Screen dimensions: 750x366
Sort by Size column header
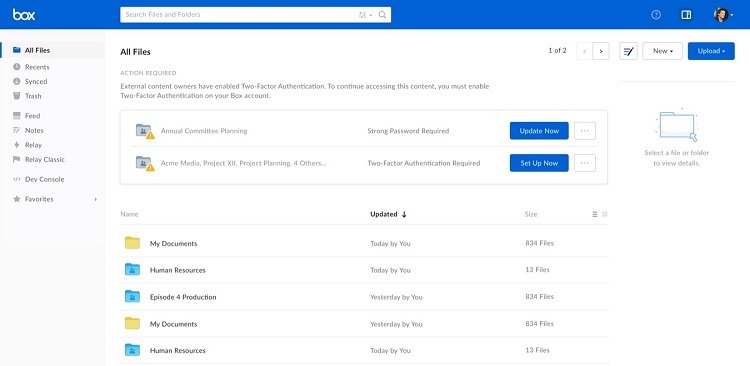(531, 214)
